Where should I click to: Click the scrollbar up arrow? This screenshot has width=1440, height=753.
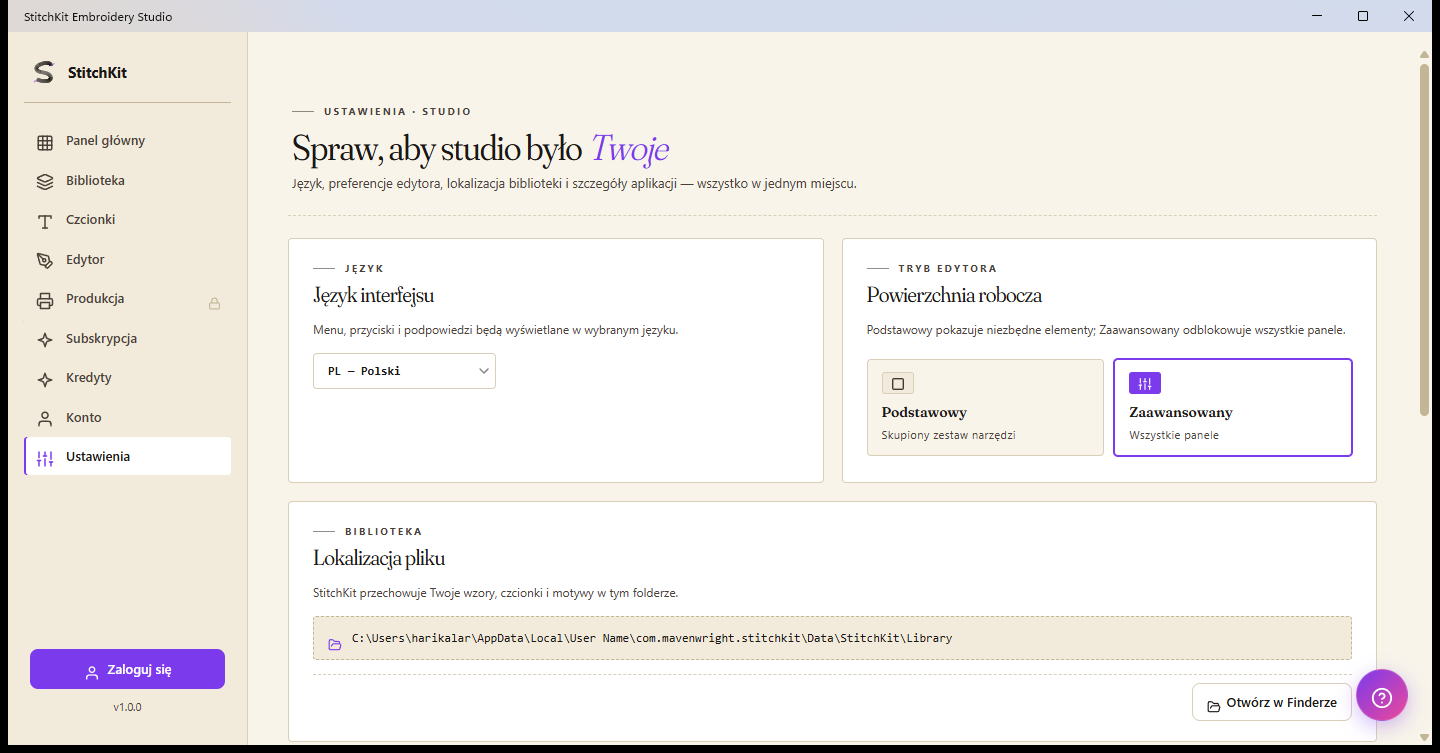pyautogui.click(x=1424, y=54)
